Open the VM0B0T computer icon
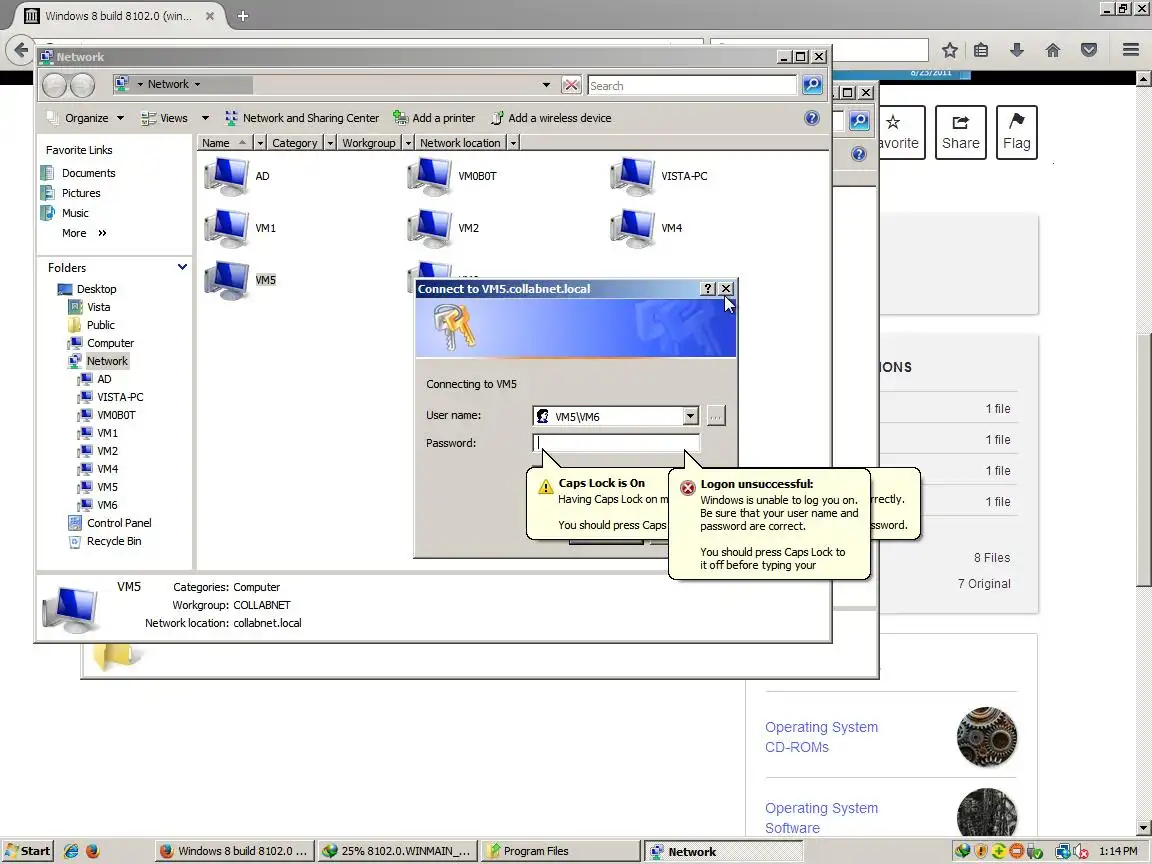Viewport: 1152px width, 864px height. click(430, 176)
